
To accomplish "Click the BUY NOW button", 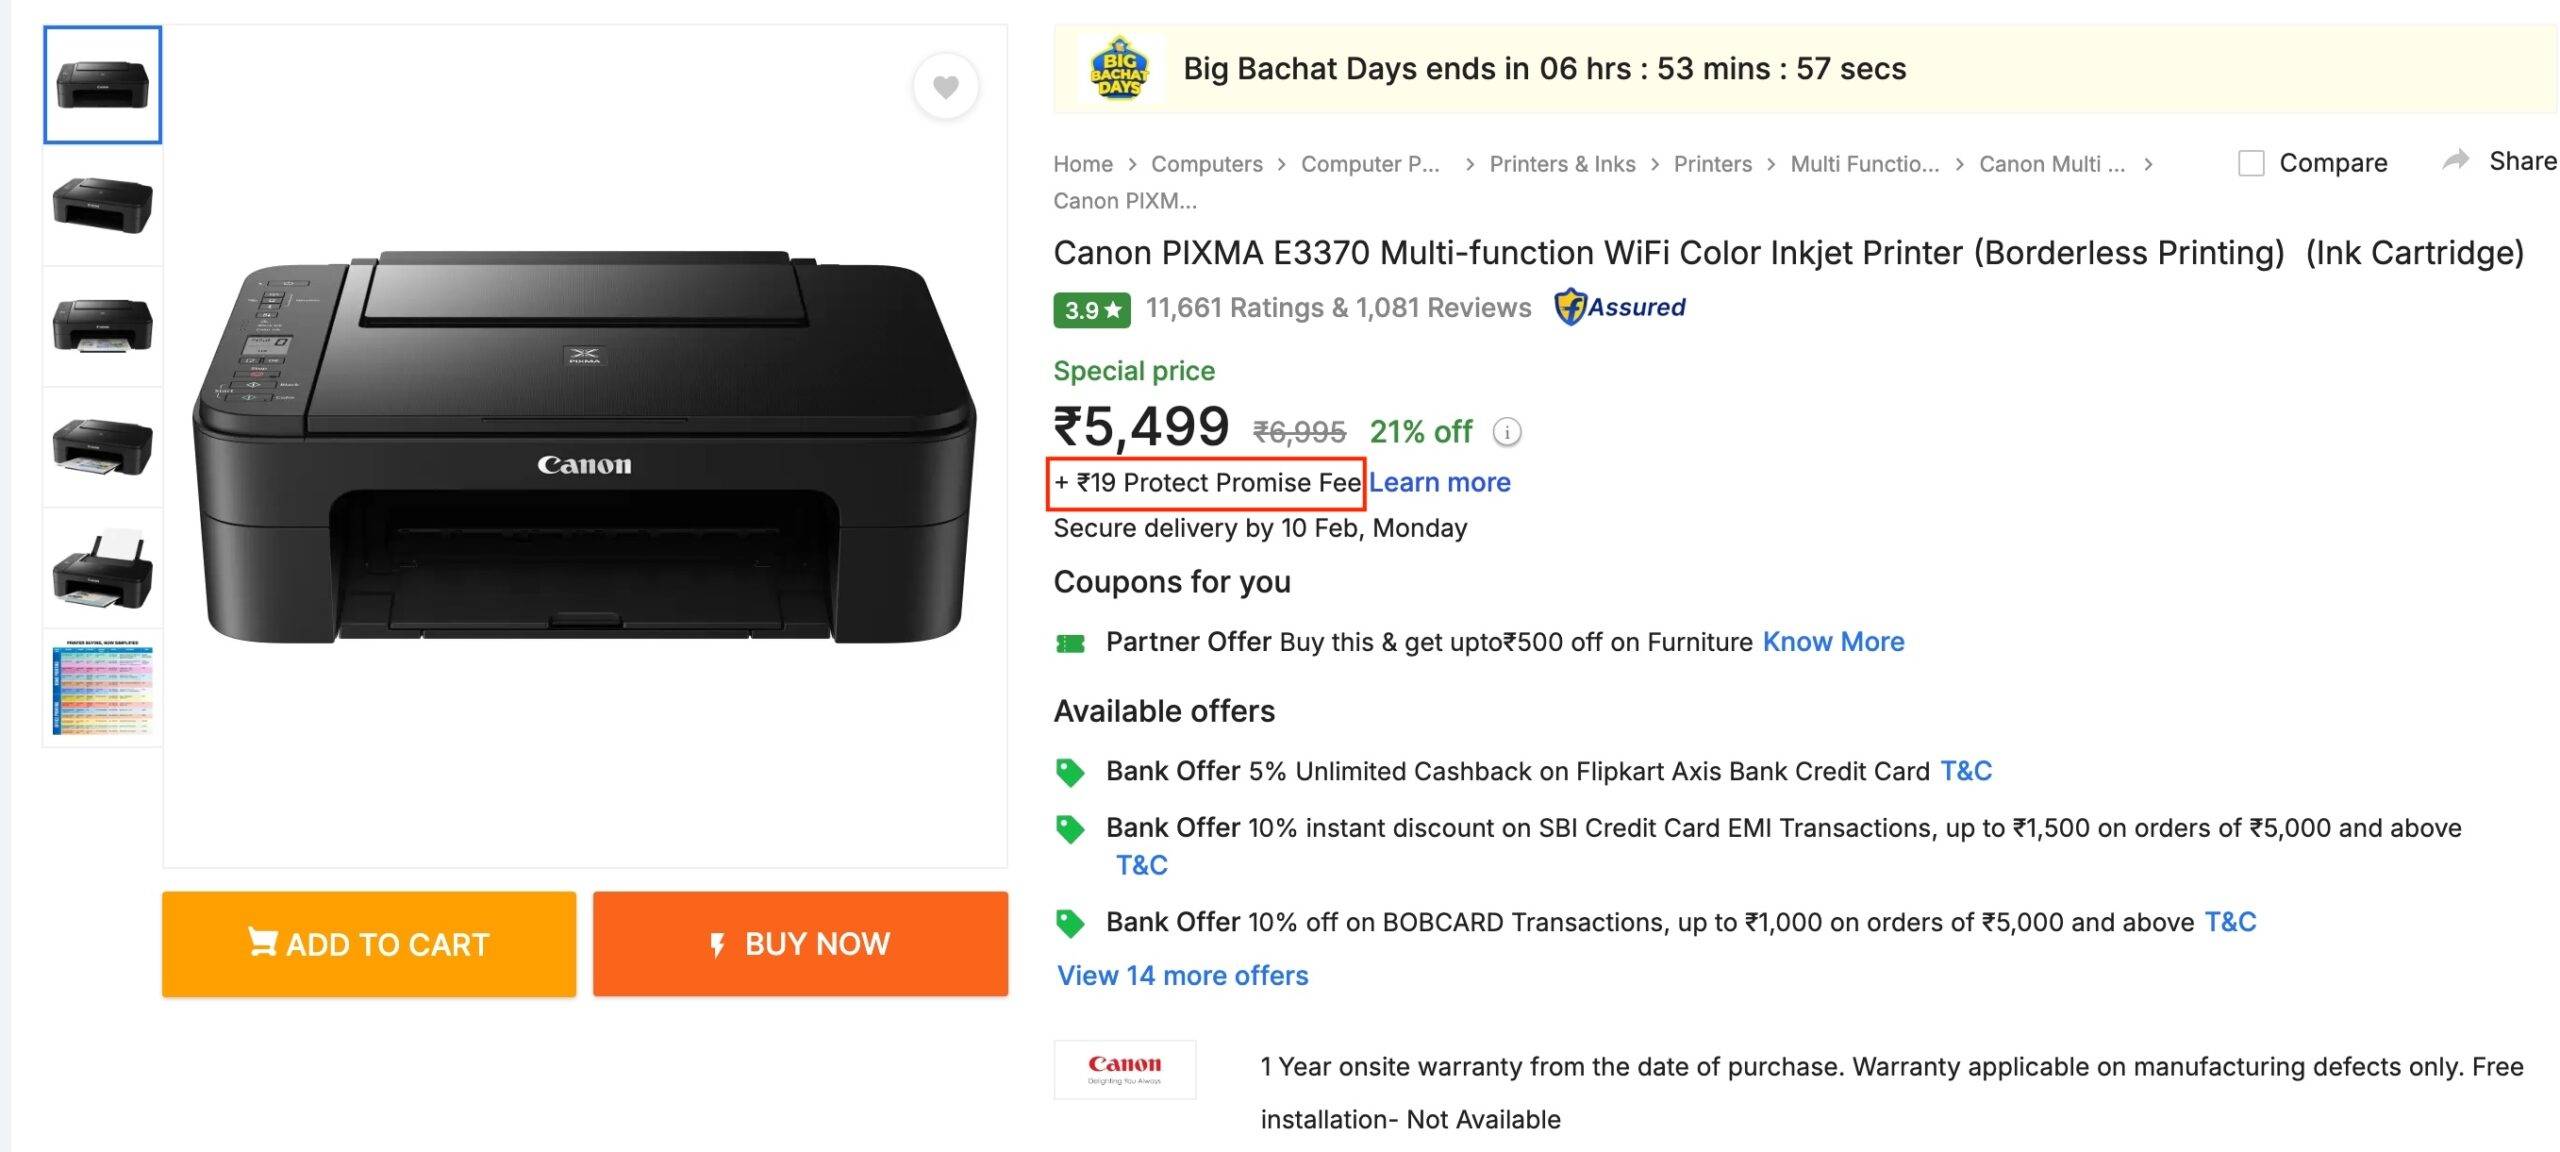I will 800,943.
